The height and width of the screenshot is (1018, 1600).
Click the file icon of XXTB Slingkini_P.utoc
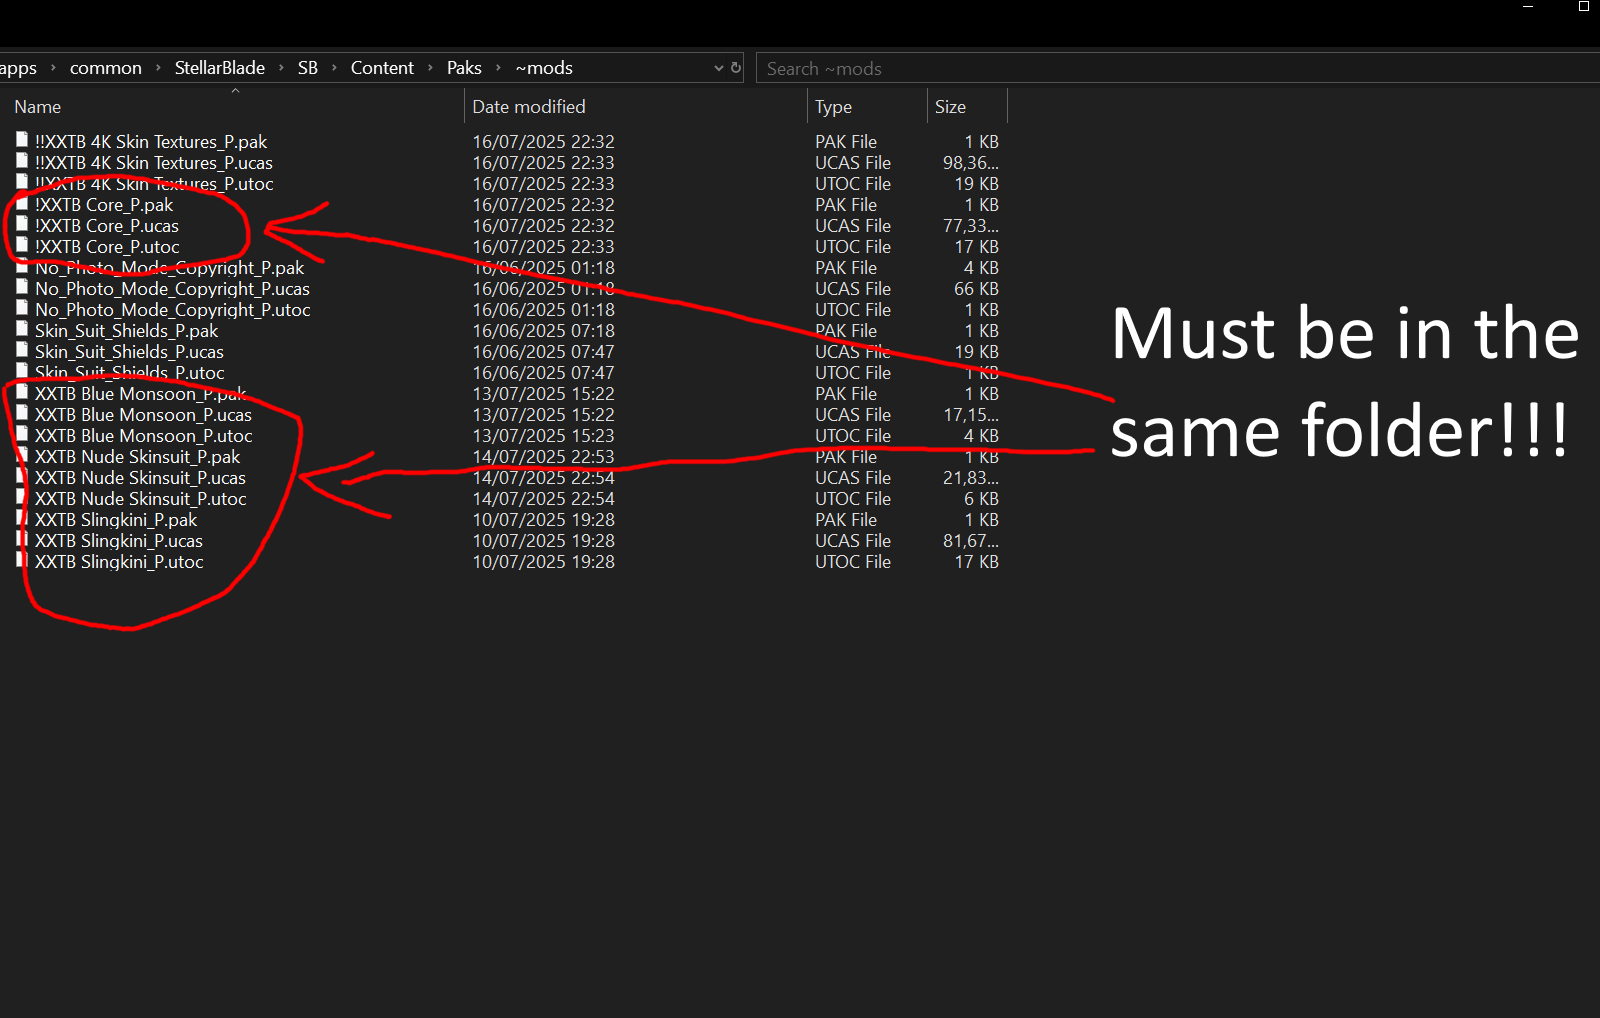point(22,560)
